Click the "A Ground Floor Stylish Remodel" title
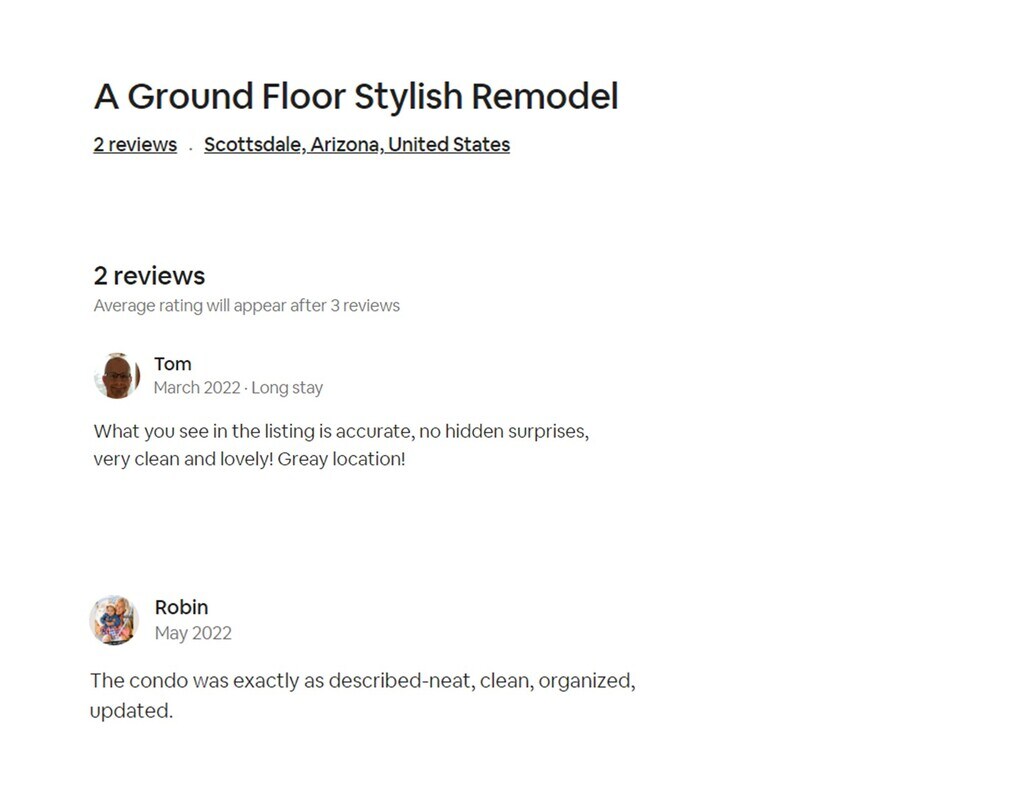Image resolution: width=1024 pixels, height=791 pixels. [x=356, y=97]
